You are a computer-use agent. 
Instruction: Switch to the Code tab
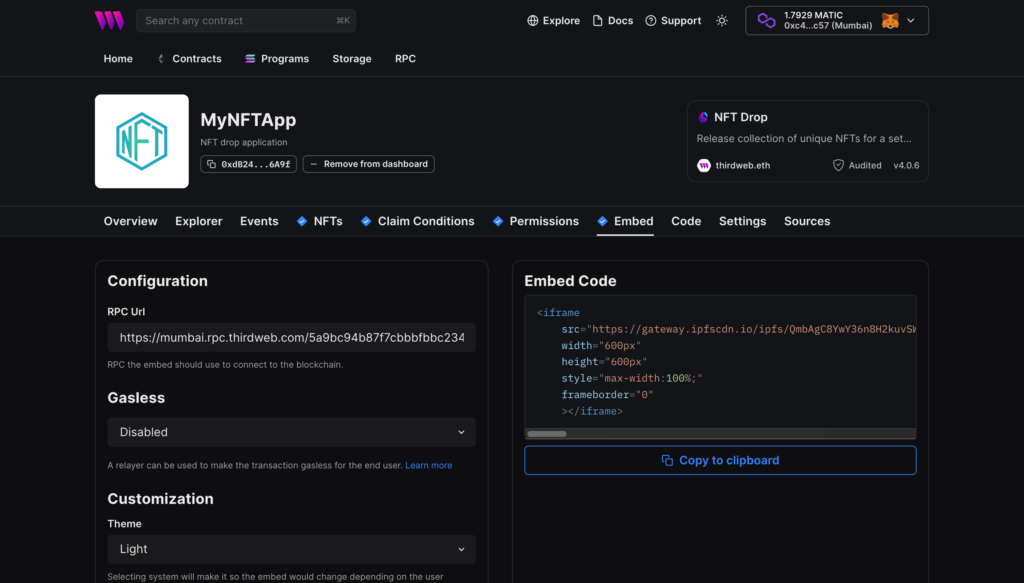coord(686,221)
